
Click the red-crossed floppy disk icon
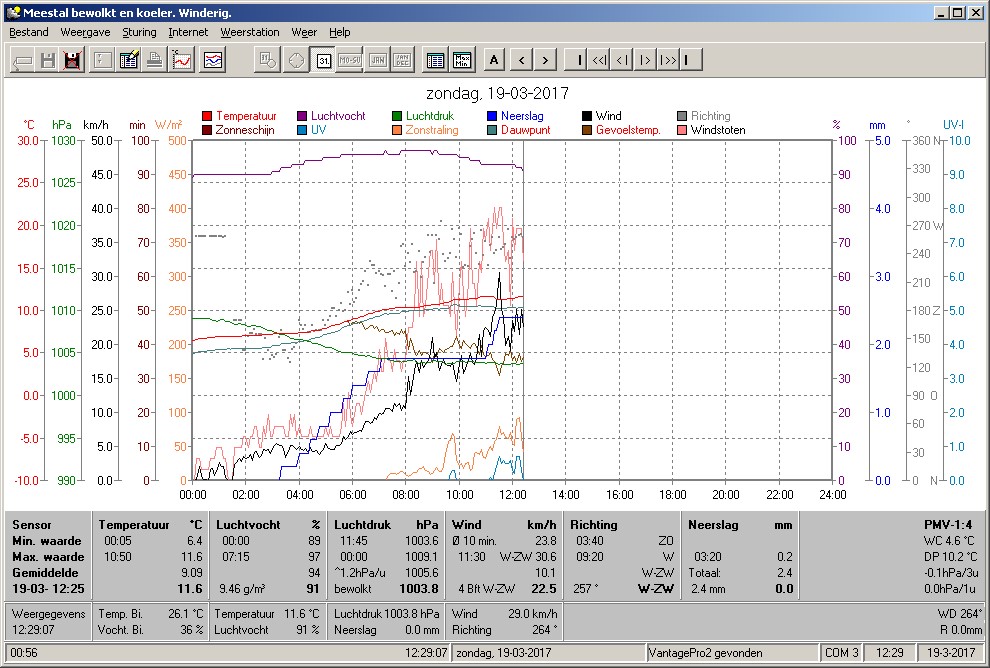point(73,60)
